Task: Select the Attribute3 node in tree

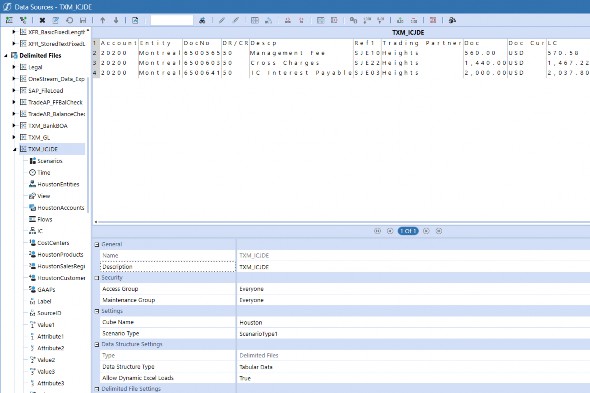Action: [x=47, y=383]
